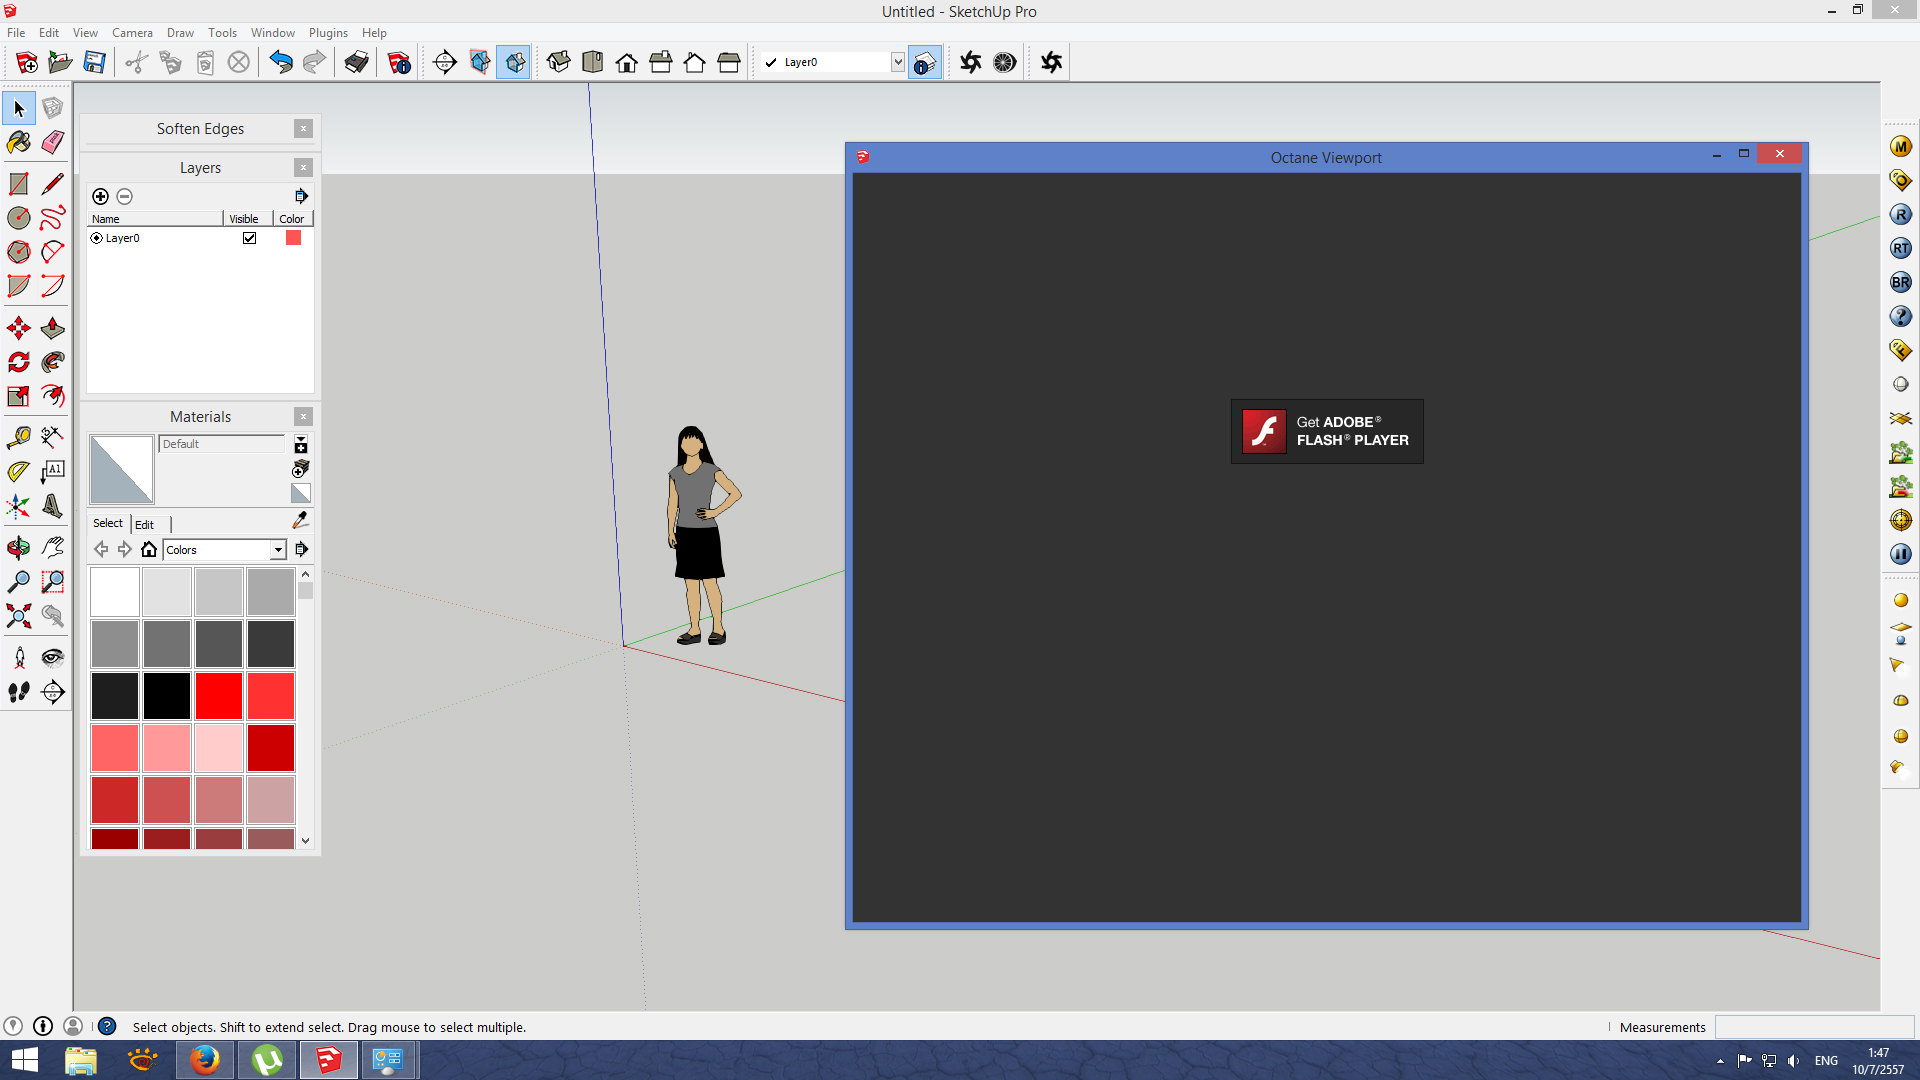The image size is (1920, 1080).
Task: Select the Paint Bucket tool
Action: tap(18, 142)
